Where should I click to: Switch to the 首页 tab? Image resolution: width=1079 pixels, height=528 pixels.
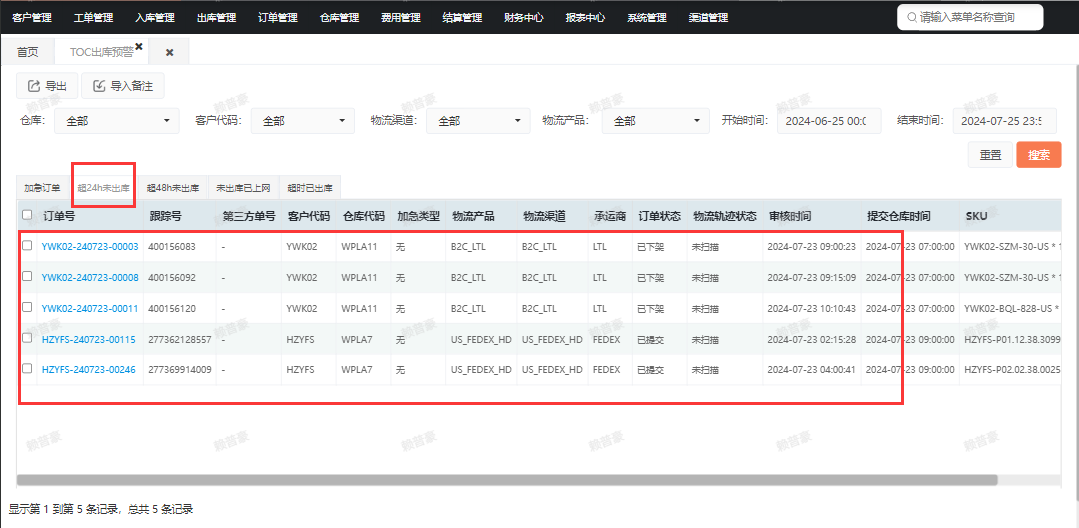click(x=28, y=52)
